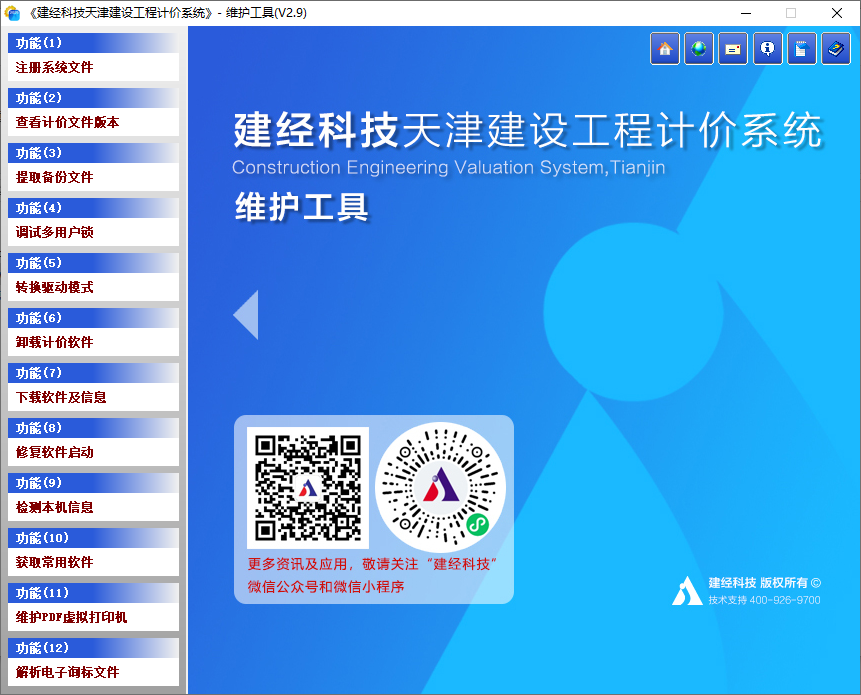Click the square QR code image
This screenshot has width=861, height=695.
[308, 488]
